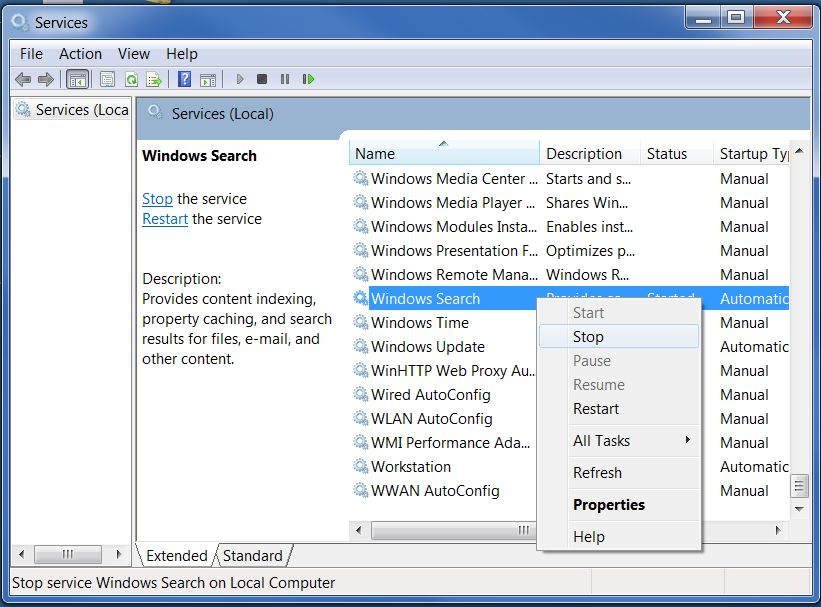Select gear icon of Windows Modules Installer row
The image size is (821, 607).
click(360, 226)
